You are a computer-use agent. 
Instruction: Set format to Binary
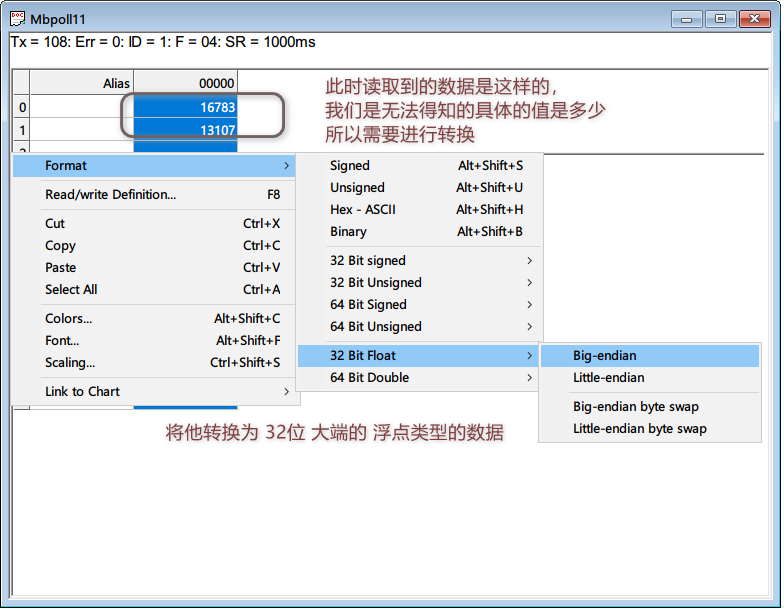419,232
